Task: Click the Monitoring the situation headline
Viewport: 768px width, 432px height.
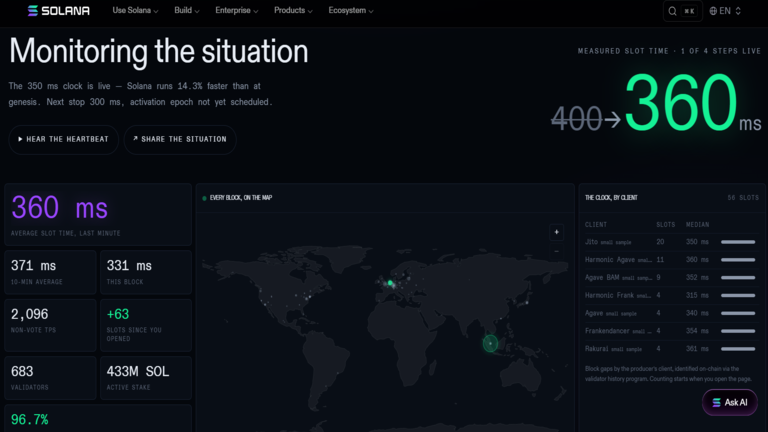Action: point(159,52)
